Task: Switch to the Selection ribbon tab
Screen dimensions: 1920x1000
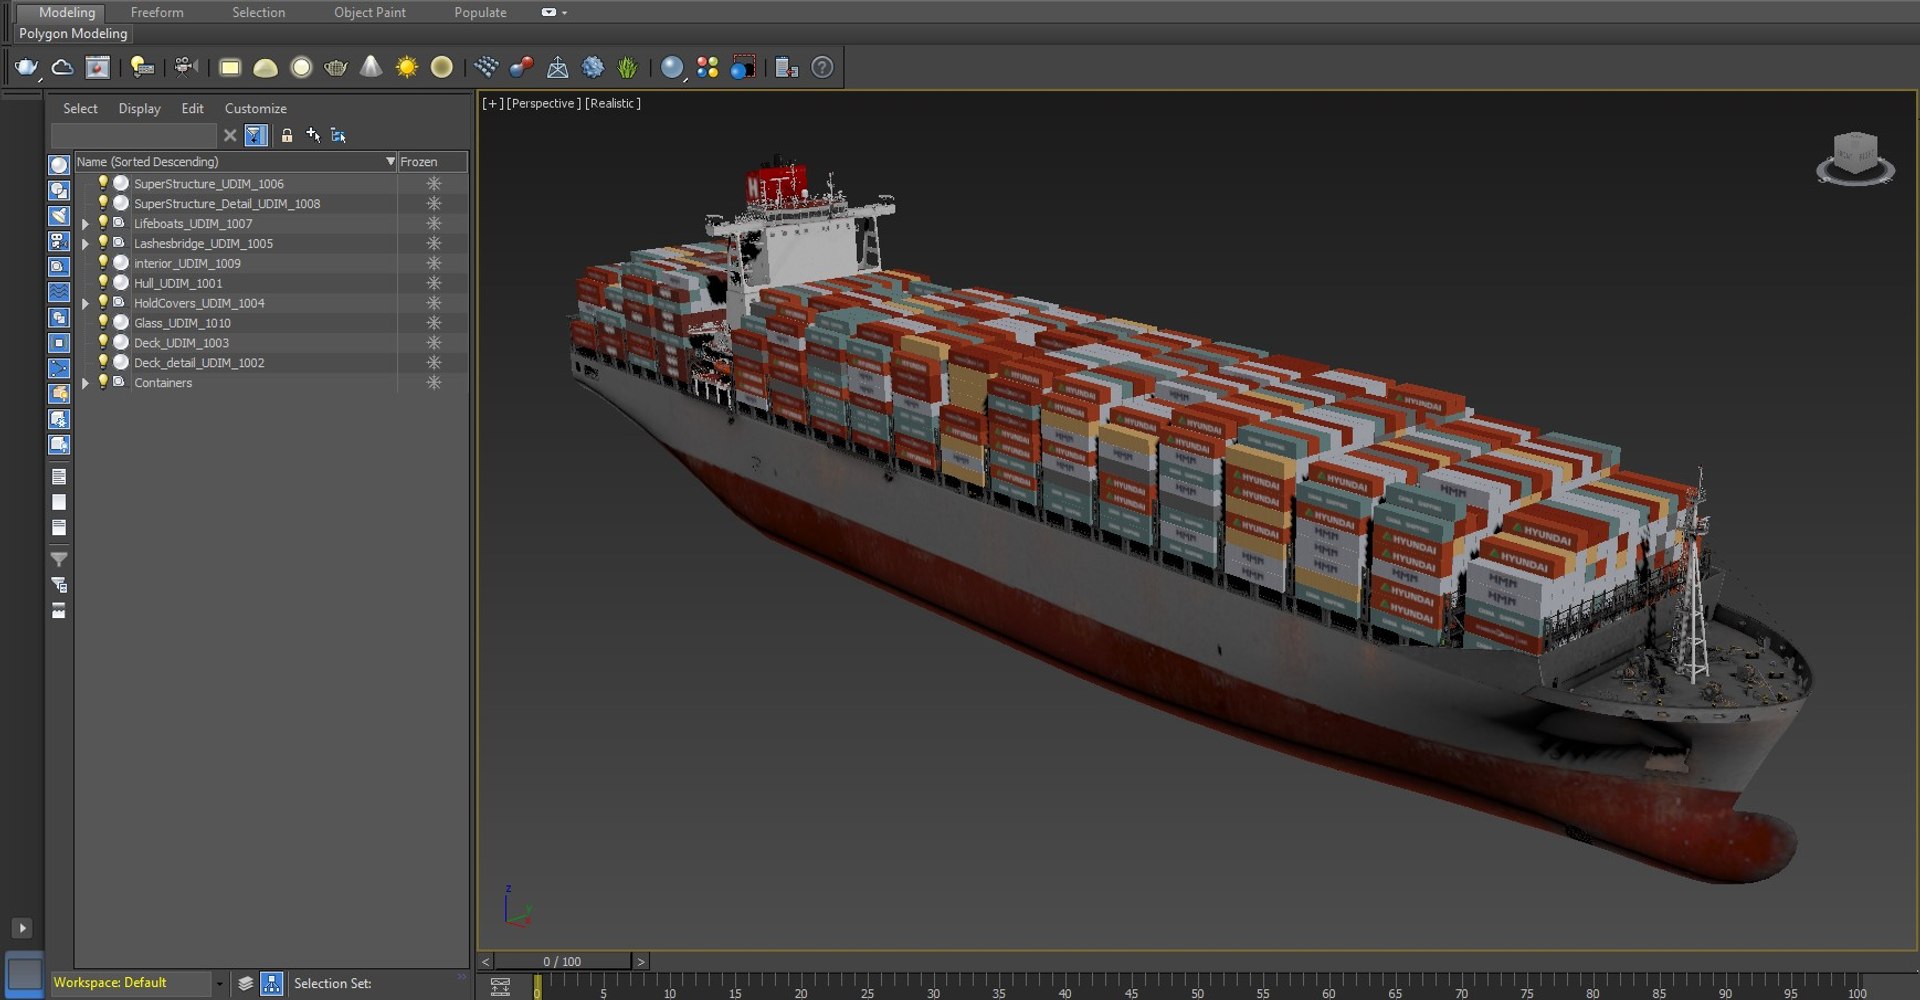Action: click(x=258, y=12)
